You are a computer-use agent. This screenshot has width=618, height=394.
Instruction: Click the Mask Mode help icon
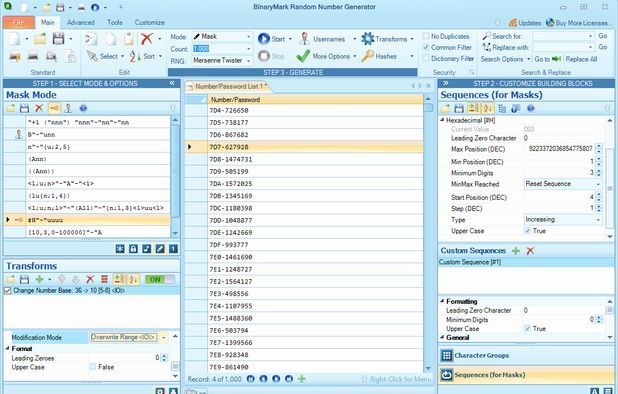point(83,108)
